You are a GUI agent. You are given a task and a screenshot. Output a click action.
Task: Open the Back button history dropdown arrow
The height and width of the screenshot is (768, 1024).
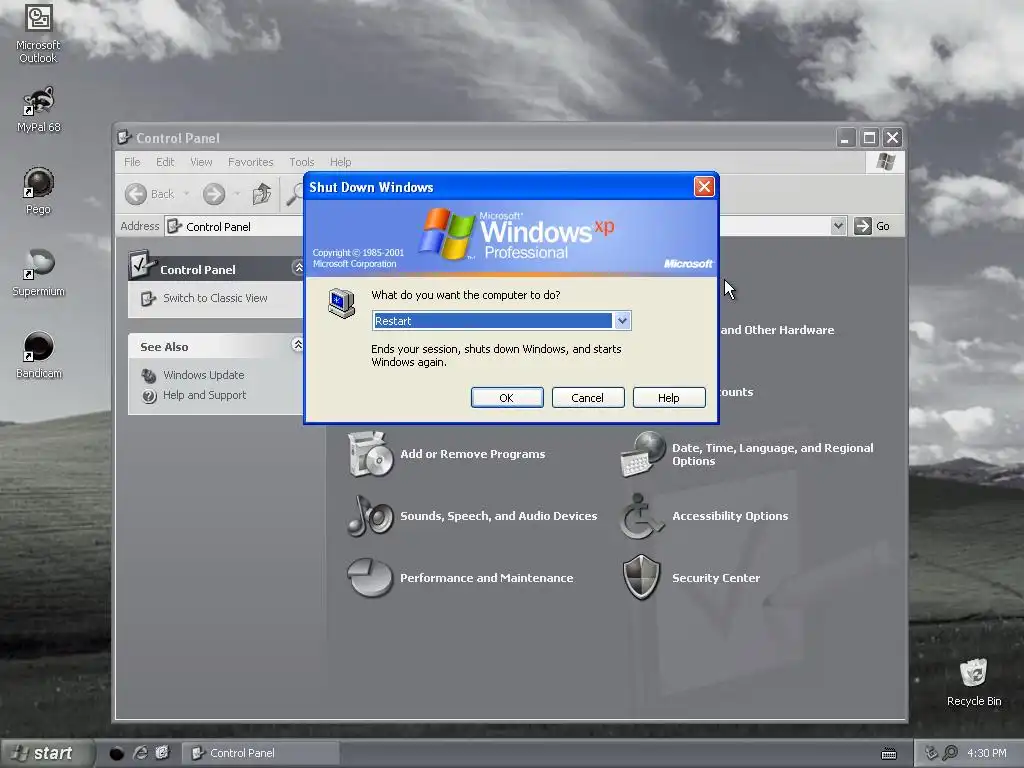pyautogui.click(x=186, y=194)
